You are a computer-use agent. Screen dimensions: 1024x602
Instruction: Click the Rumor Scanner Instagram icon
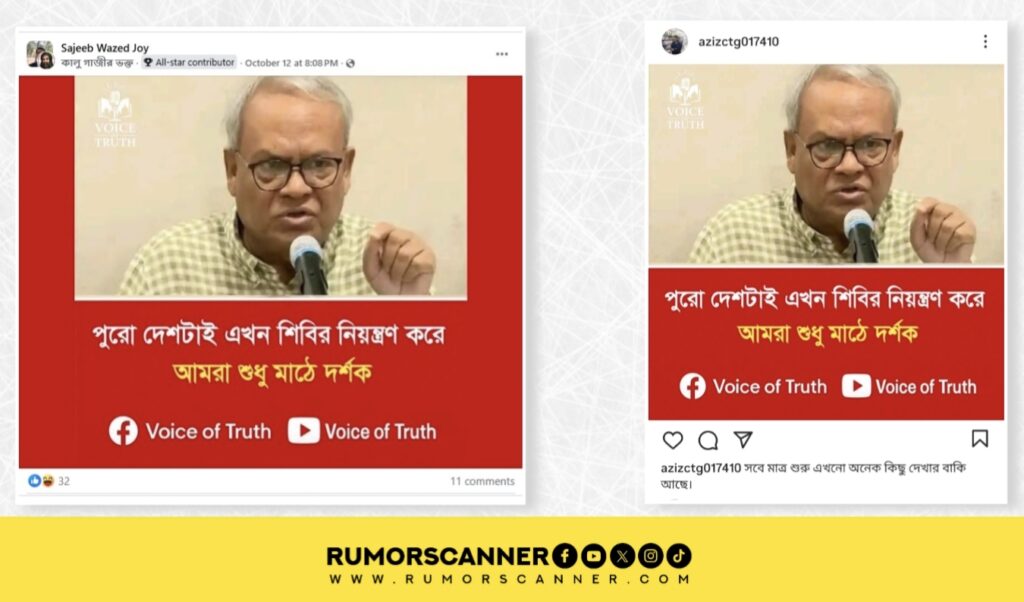(x=650, y=556)
